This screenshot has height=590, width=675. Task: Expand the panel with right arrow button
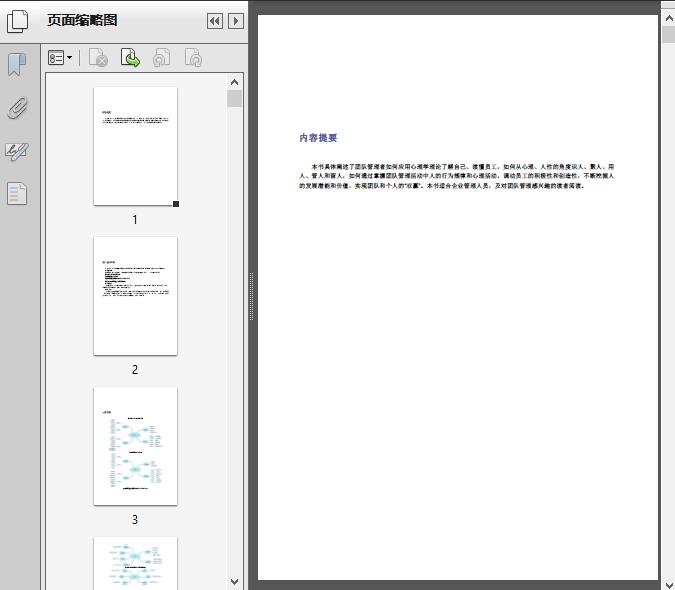[236, 21]
